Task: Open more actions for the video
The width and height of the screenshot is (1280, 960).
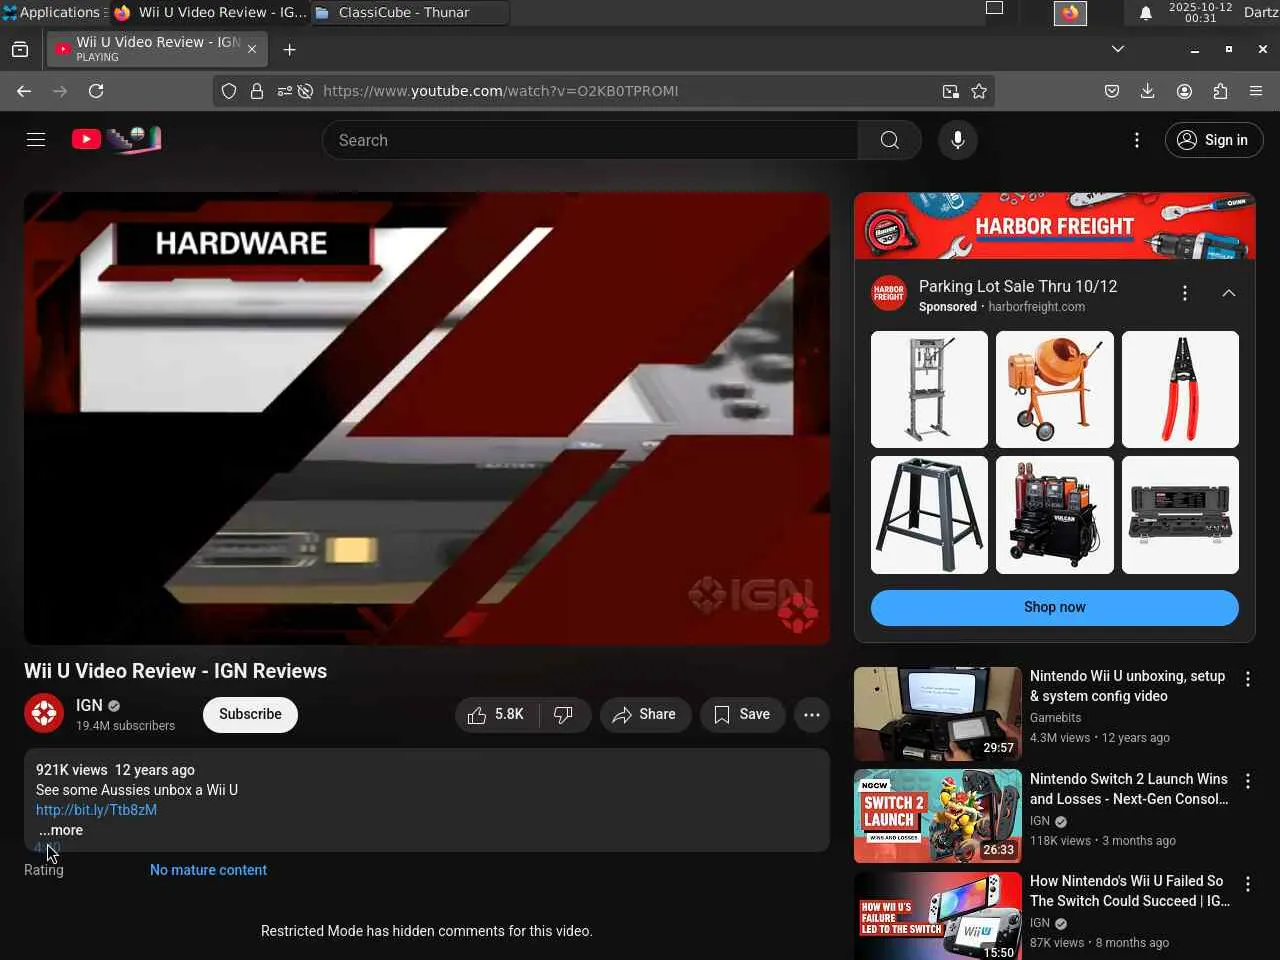Action: click(812, 714)
